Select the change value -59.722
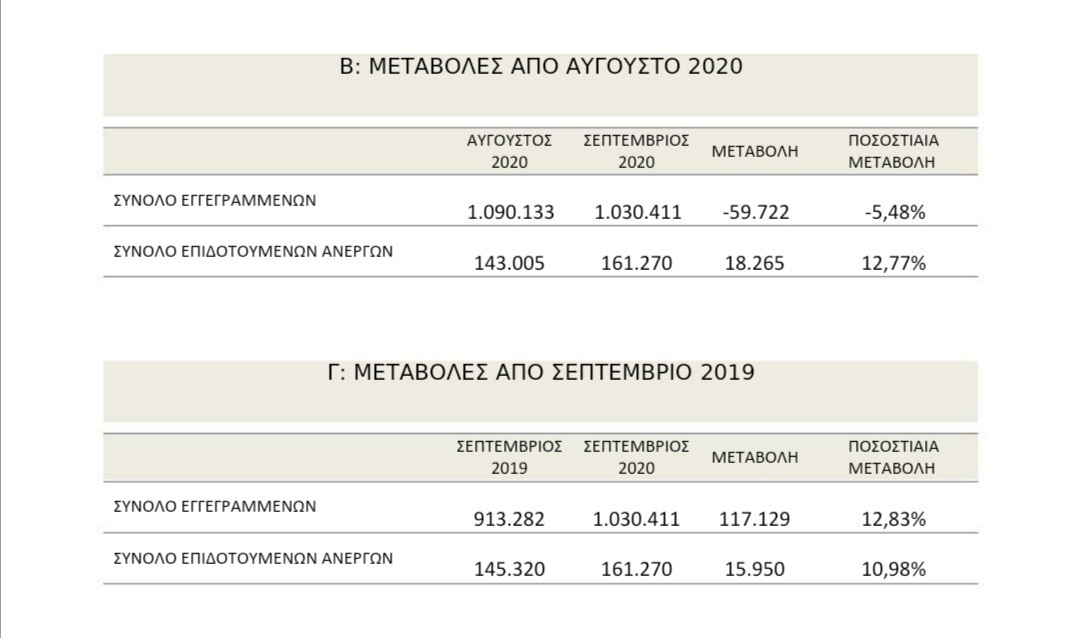 [x=755, y=213]
